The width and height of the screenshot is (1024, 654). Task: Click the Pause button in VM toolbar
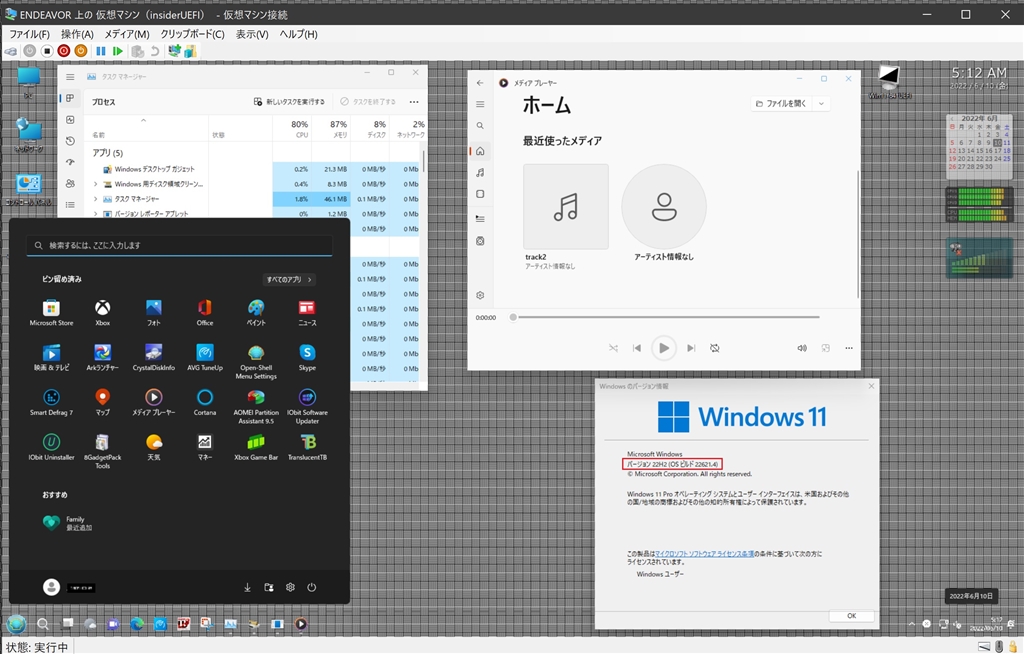tap(100, 51)
